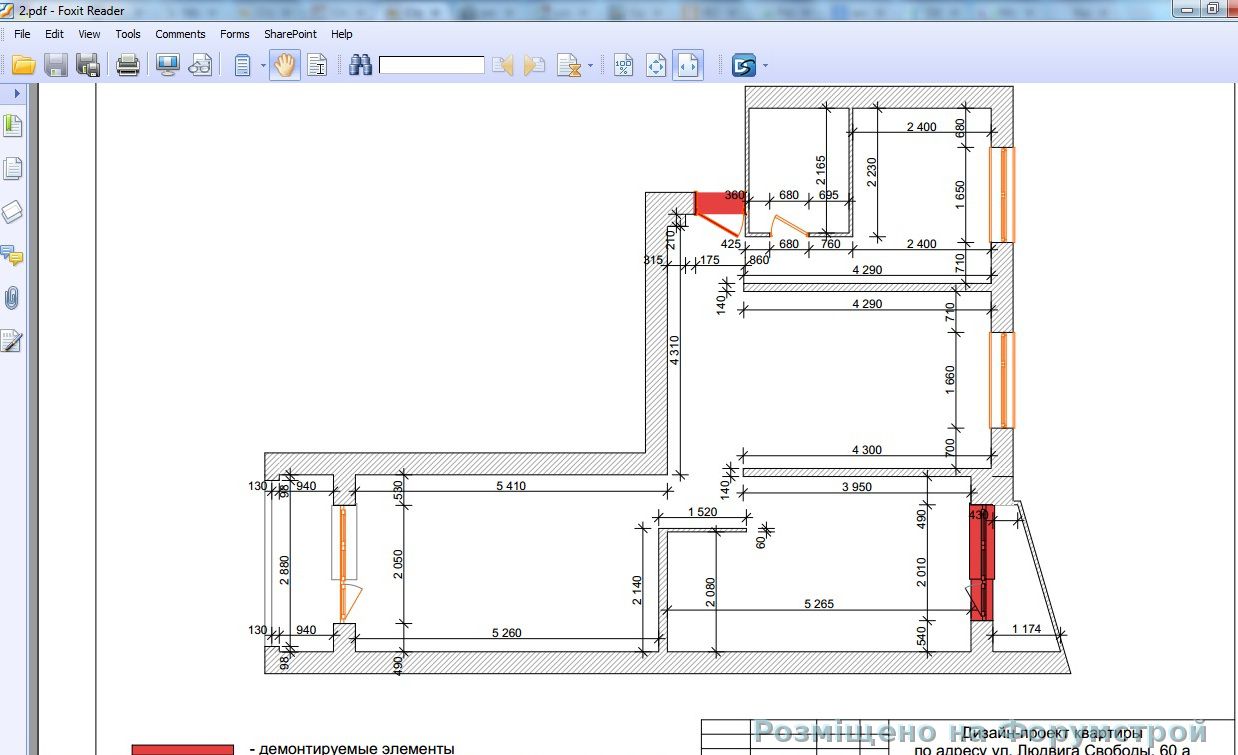Click the Print icon in toolbar

point(128,66)
